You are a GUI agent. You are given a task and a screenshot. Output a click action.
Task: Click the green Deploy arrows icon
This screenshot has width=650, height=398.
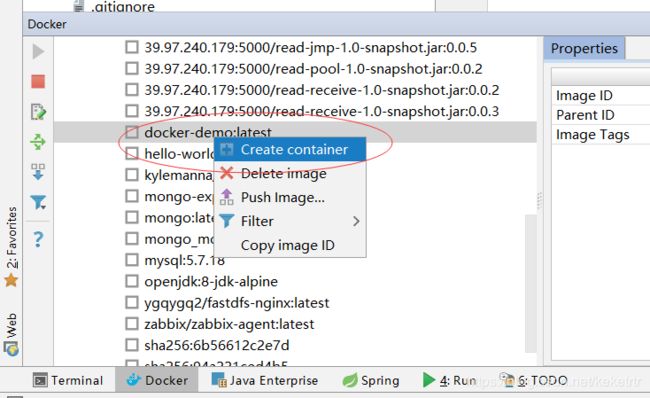tap(38, 142)
